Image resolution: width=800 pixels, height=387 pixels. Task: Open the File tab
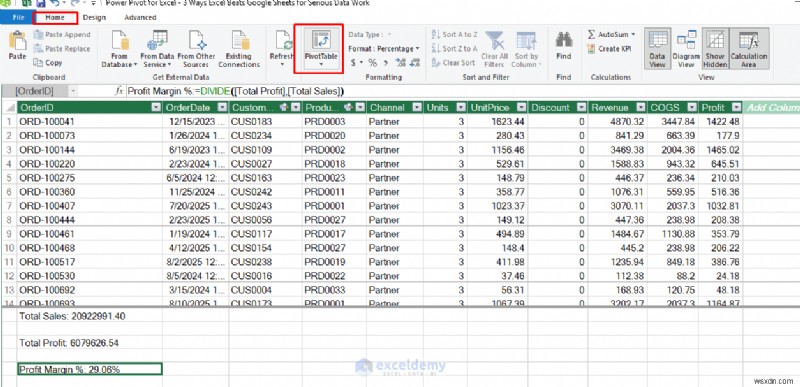tap(18, 17)
